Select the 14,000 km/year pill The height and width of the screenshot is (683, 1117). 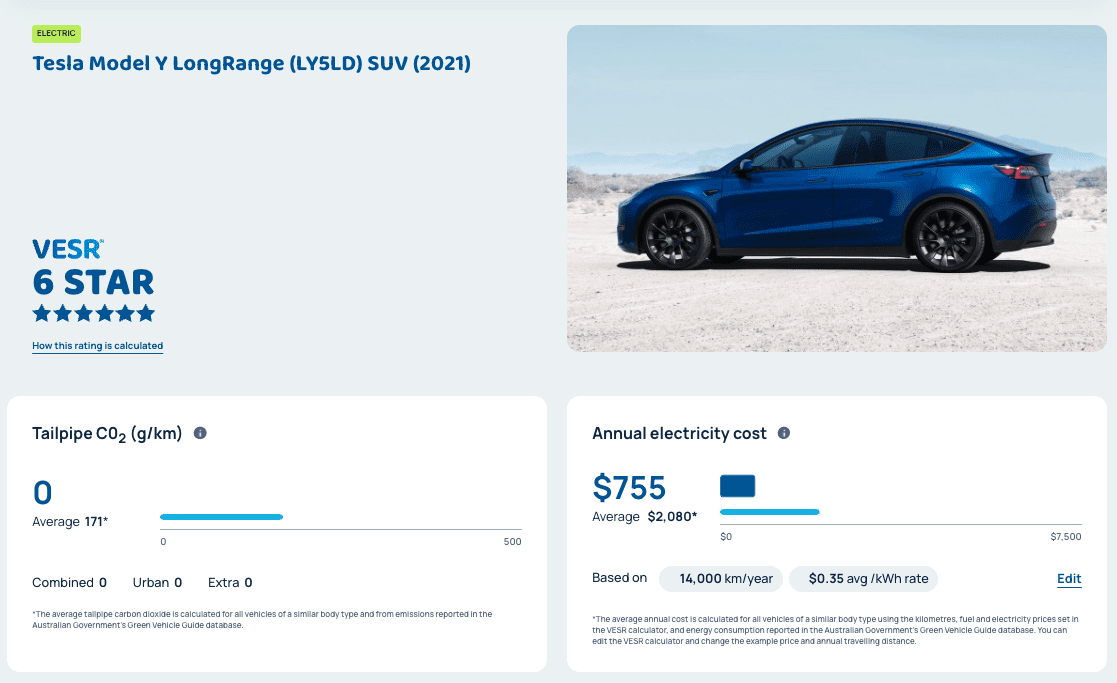(721, 579)
